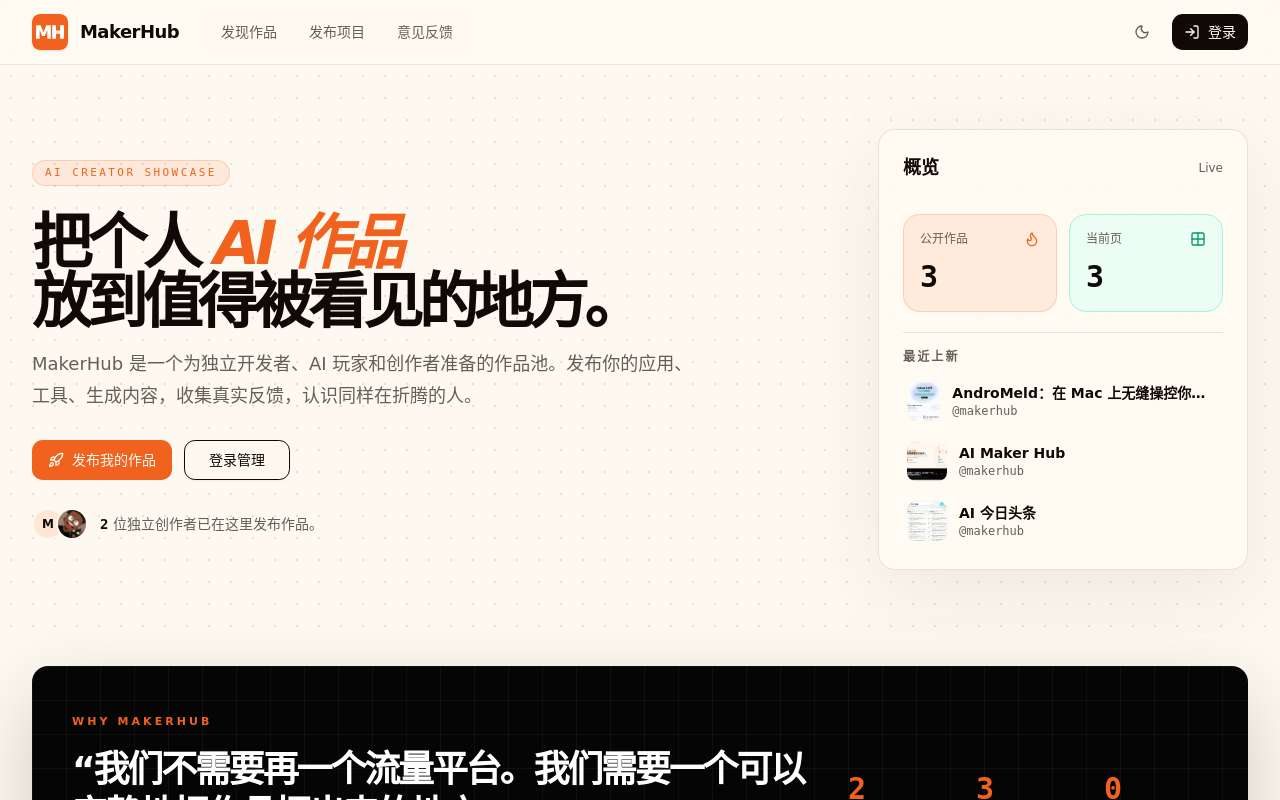The height and width of the screenshot is (800, 1280).
Task: Click the 登录管理 button
Action: (237, 460)
